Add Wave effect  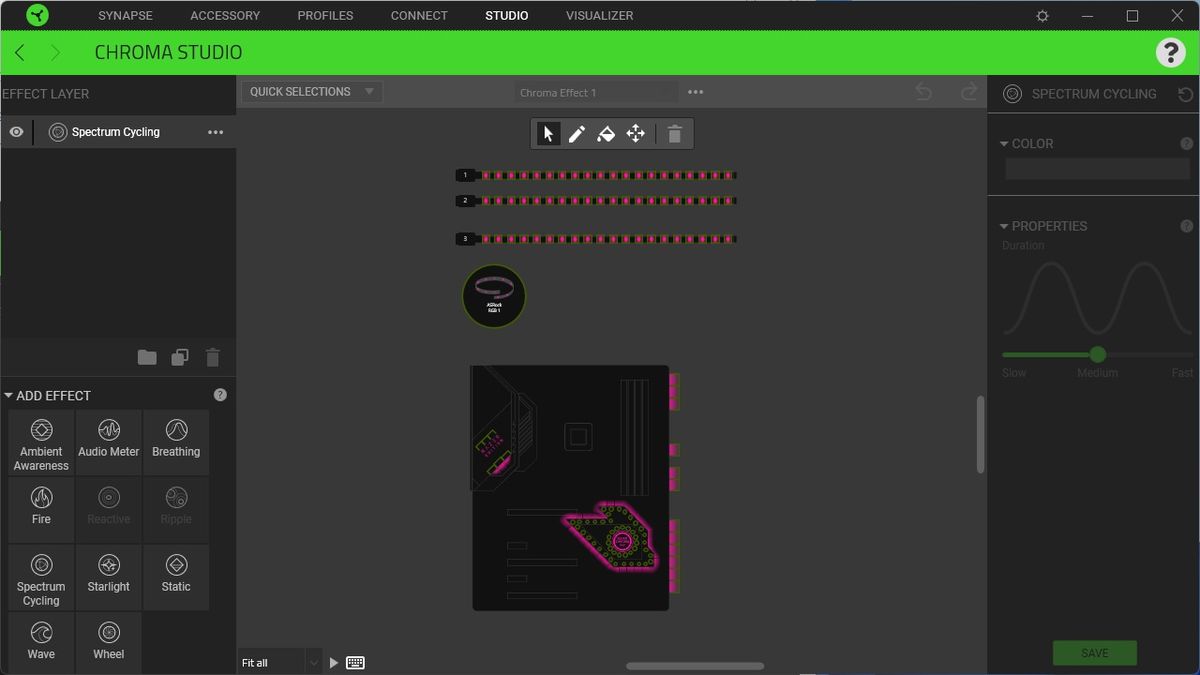click(x=41, y=643)
